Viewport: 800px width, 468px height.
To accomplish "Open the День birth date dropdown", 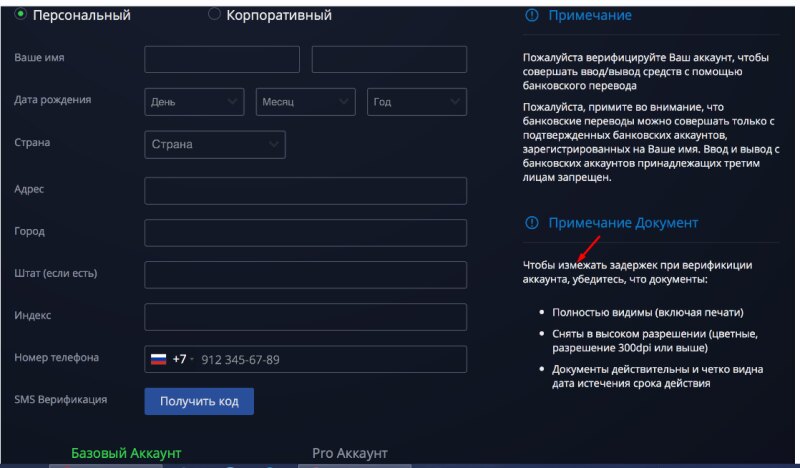I will [194, 102].
